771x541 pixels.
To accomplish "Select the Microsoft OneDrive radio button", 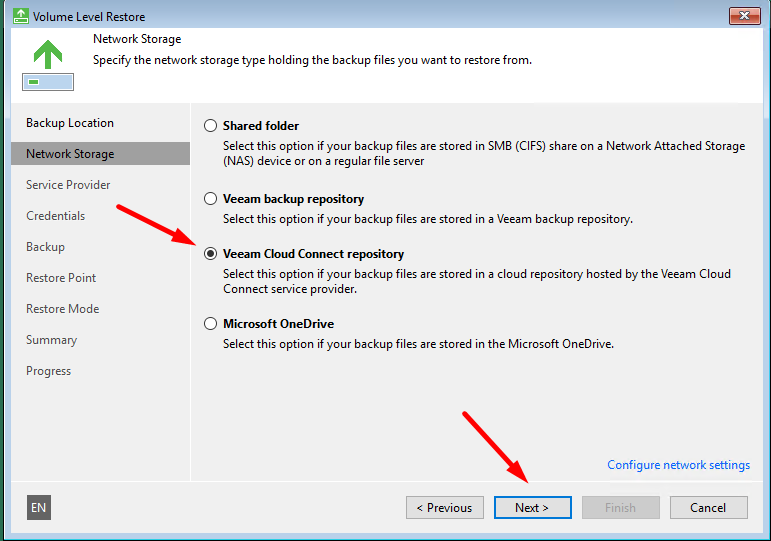I will pyautogui.click(x=210, y=324).
